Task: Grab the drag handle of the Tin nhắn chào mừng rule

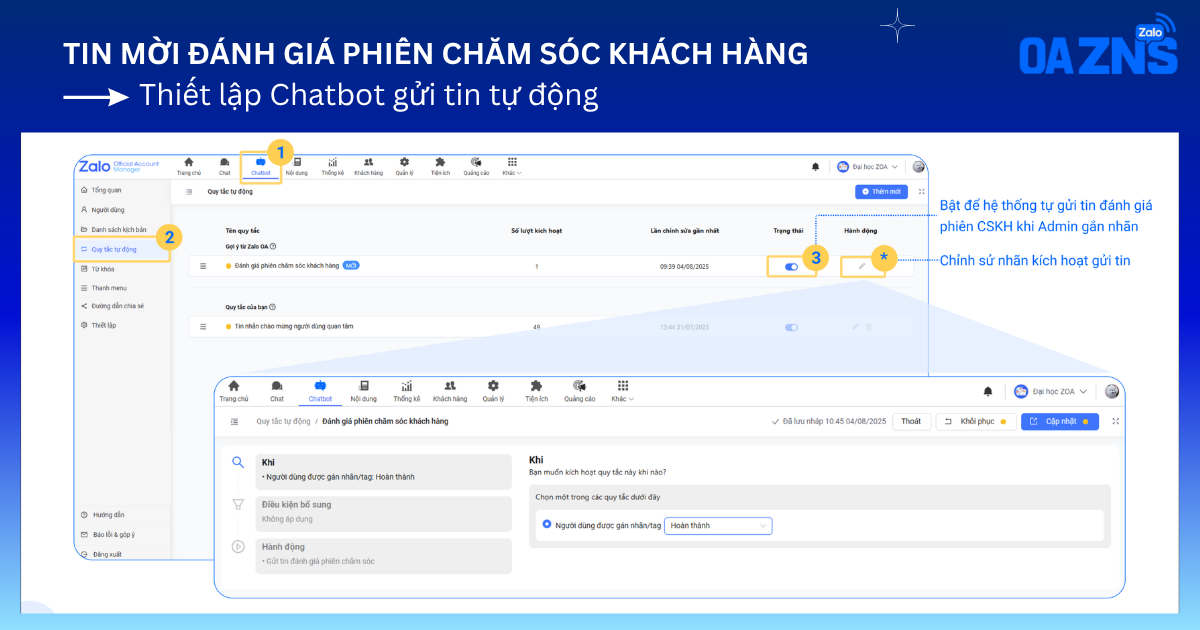Action: pyautogui.click(x=203, y=327)
